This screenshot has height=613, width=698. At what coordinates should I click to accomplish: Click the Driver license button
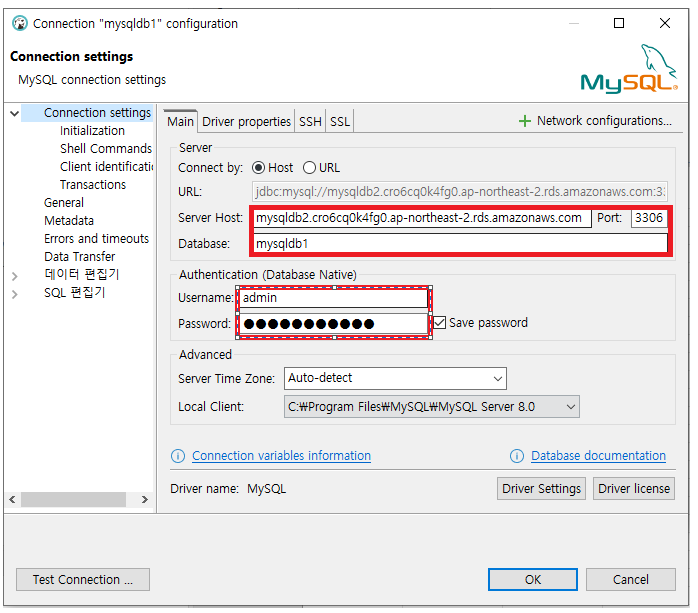point(634,489)
